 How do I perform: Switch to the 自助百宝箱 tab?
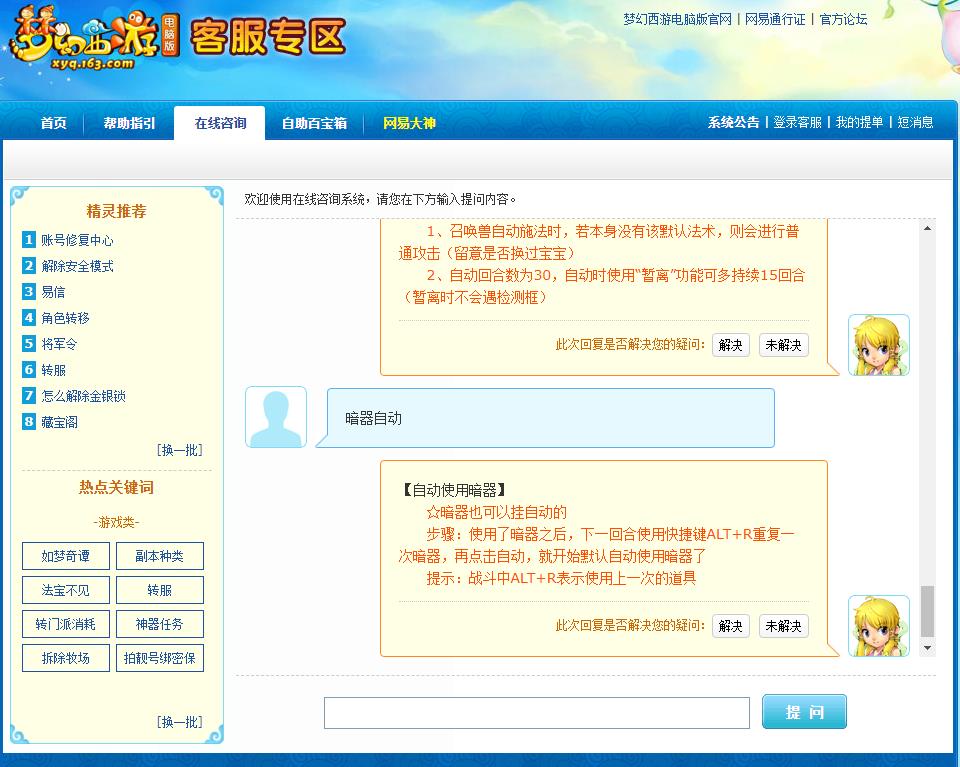315,123
